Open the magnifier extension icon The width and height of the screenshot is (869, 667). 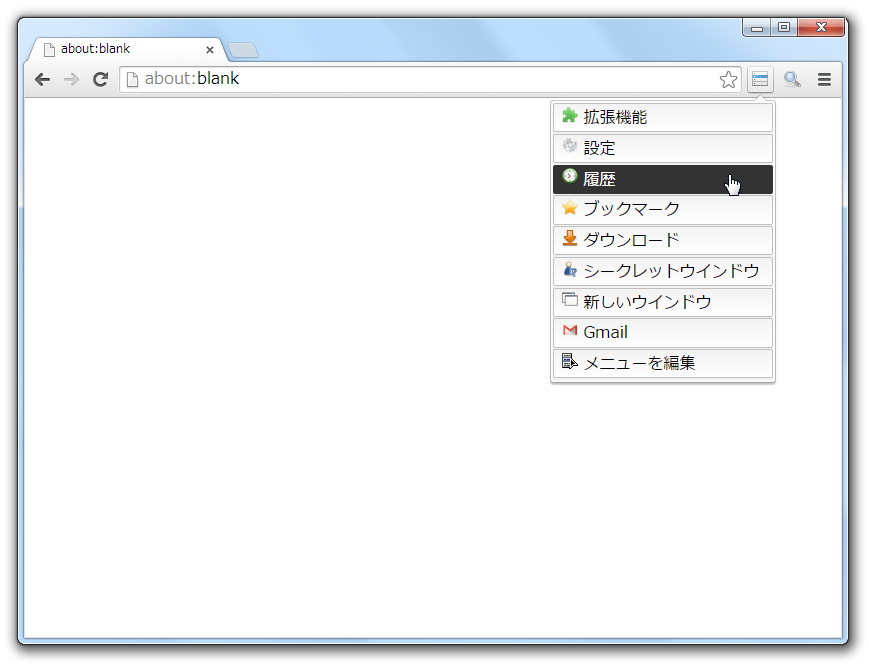792,79
